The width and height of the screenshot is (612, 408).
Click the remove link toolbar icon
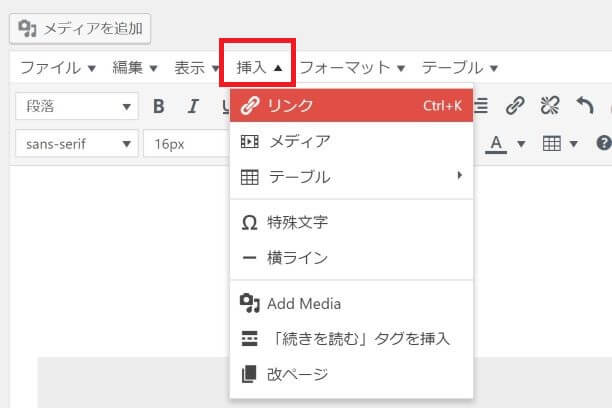click(x=550, y=105)
